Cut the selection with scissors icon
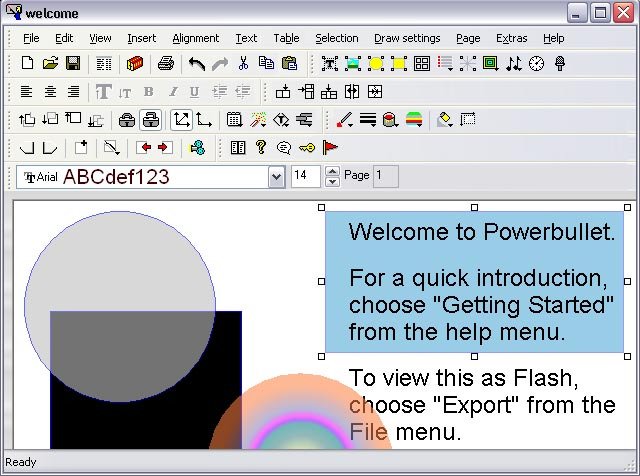 pos(243,64)
